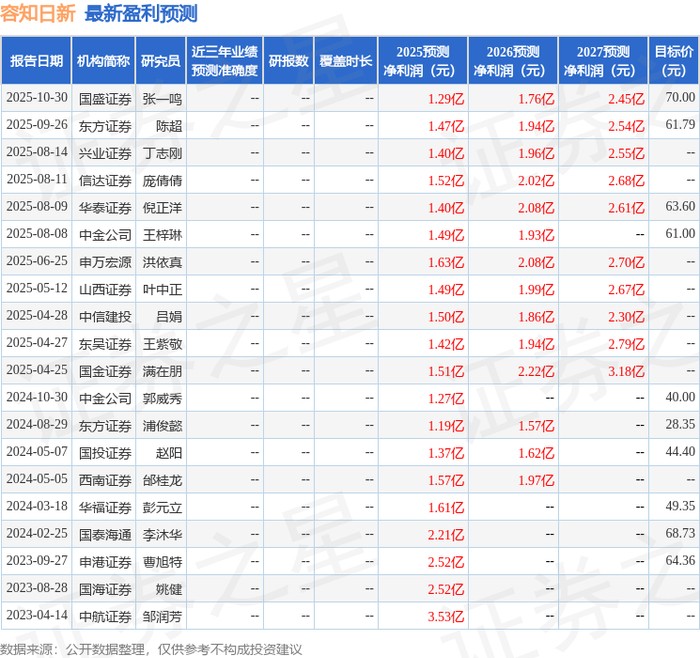Click the 2027预测净利润 column header
The width and height of the screenshot is (700, 658).
click(603, 61)
